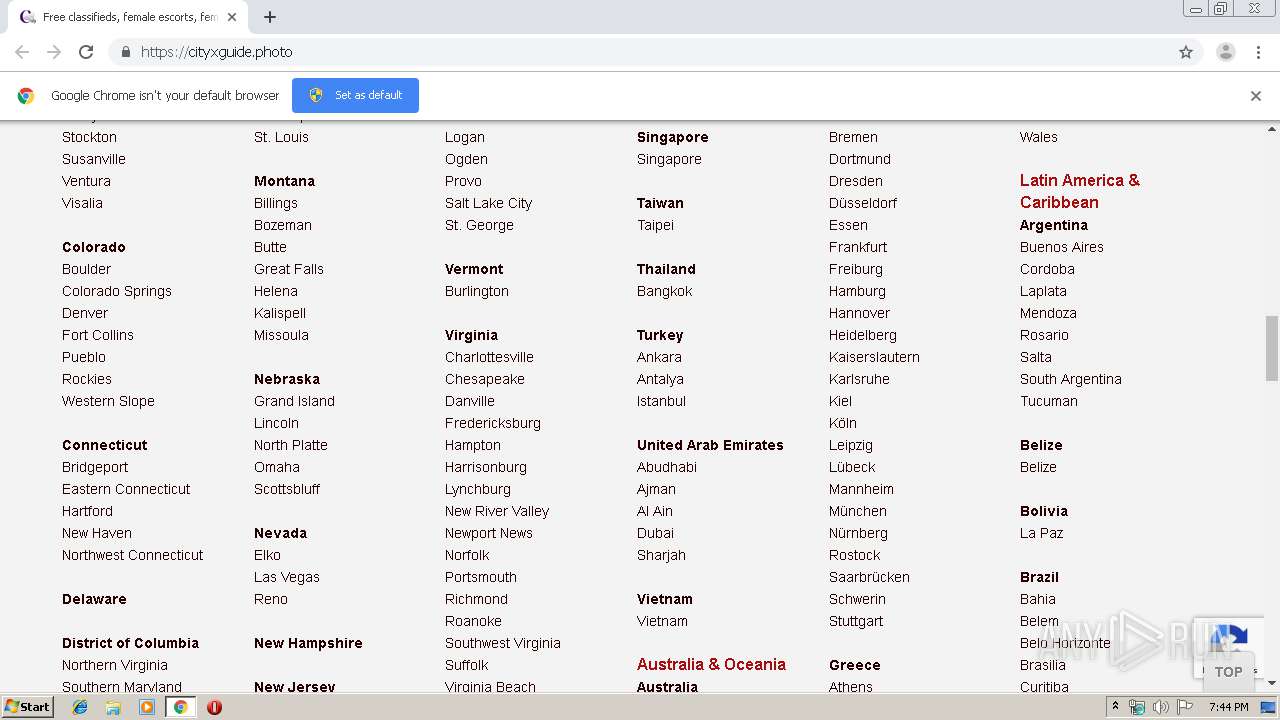Open the Omaha link
The width and height of the screenshot is (1280, 720).
pos(277,467)
